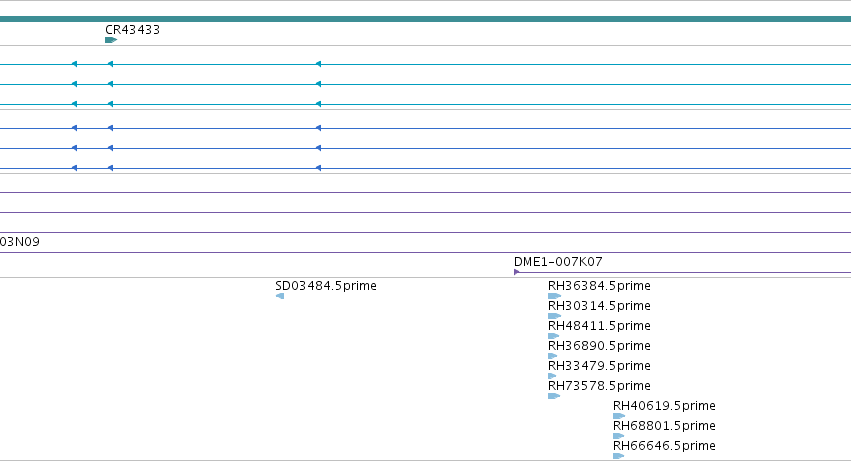The width and height of the screenshot is (851, 461).
Task: Click the 03N09 partial clone label
Action: (x=20, y=242)
